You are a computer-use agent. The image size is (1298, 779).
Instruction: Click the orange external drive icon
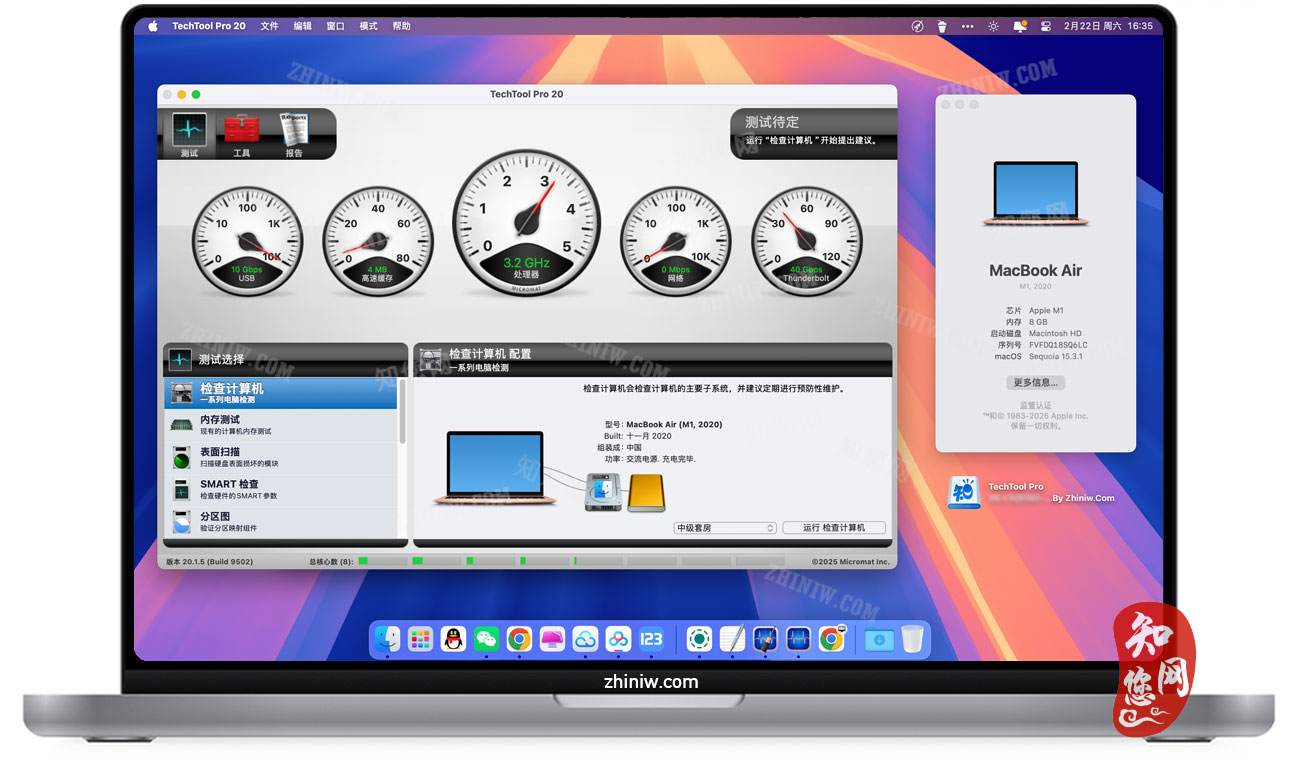coord(645,492)
